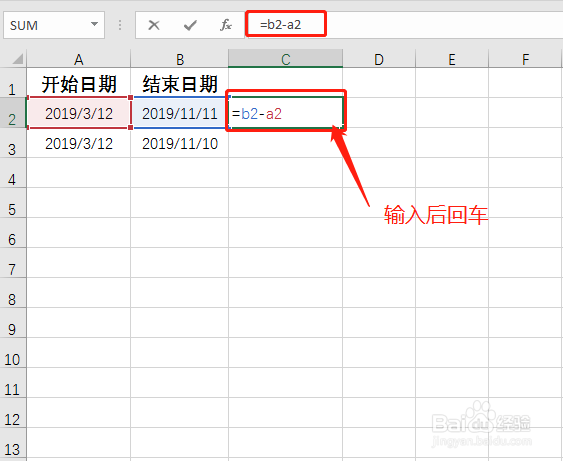This screenshot has height=461, width=563.
Task: Click the 开始日期 header cell
Action: [79, 83]
